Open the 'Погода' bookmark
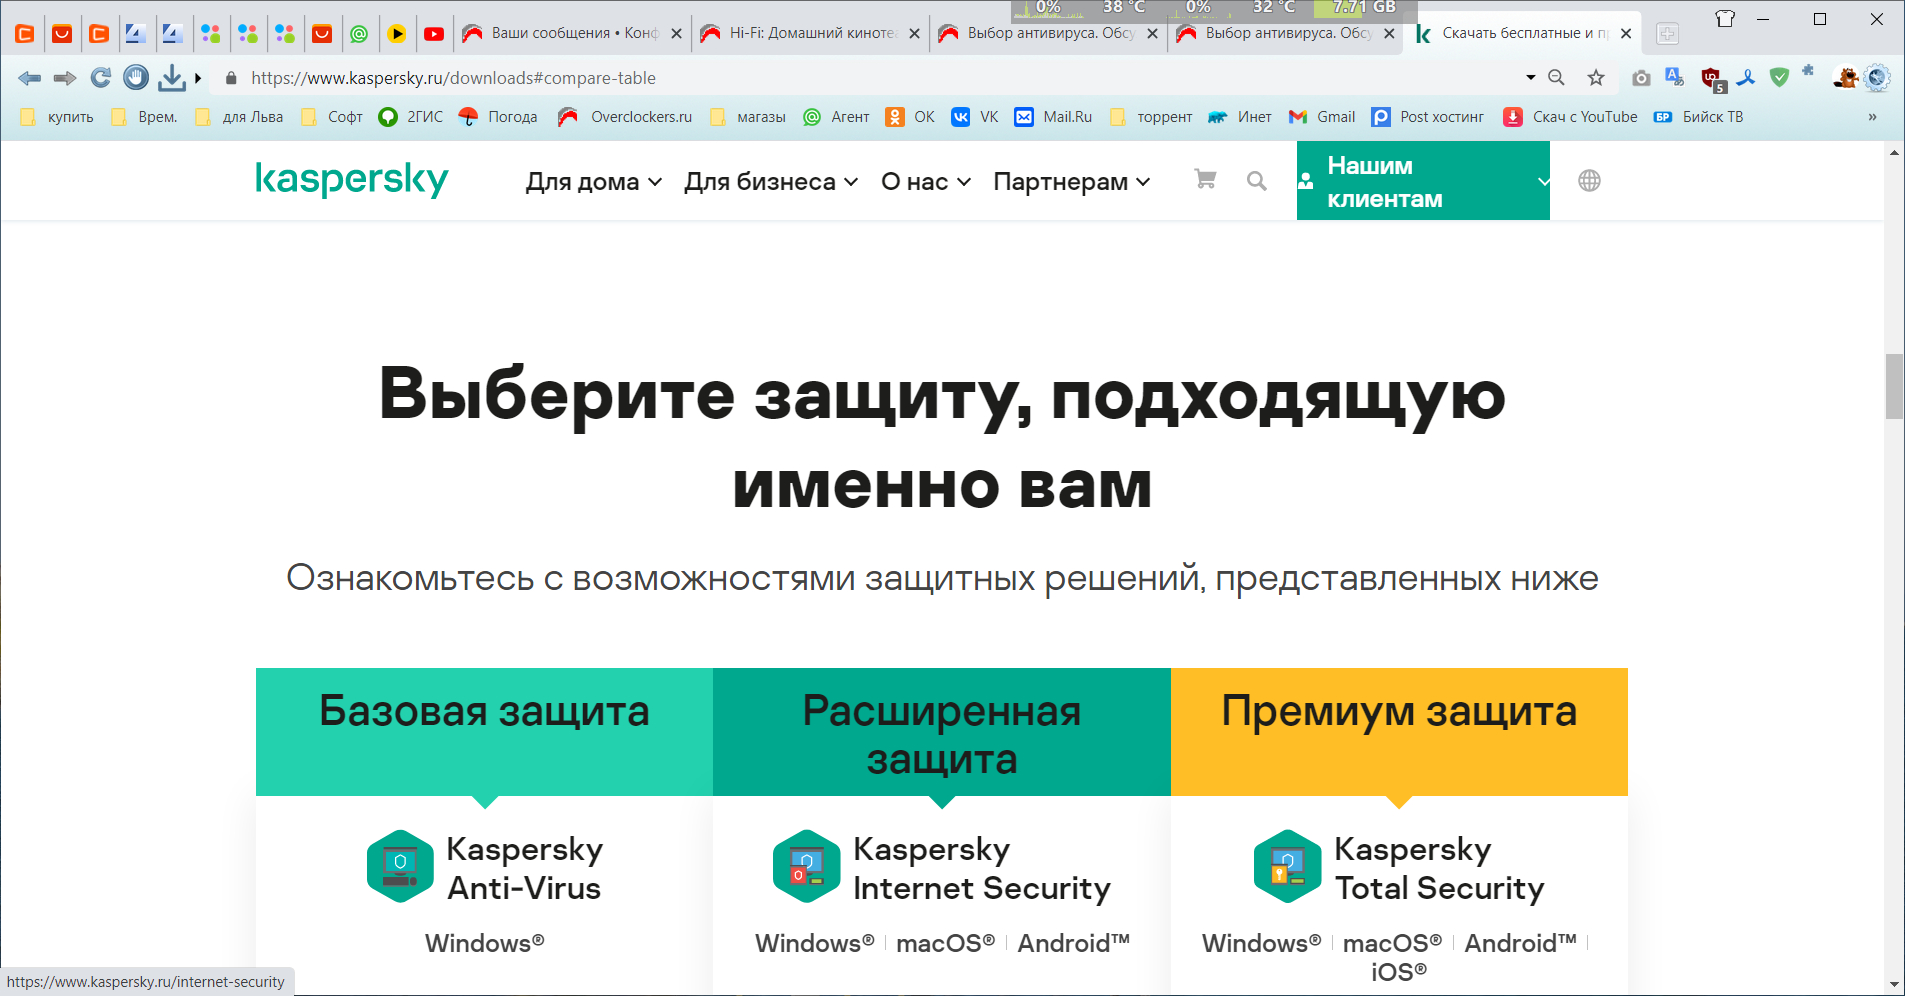The image size is (1905, 996). click(498, 117)
